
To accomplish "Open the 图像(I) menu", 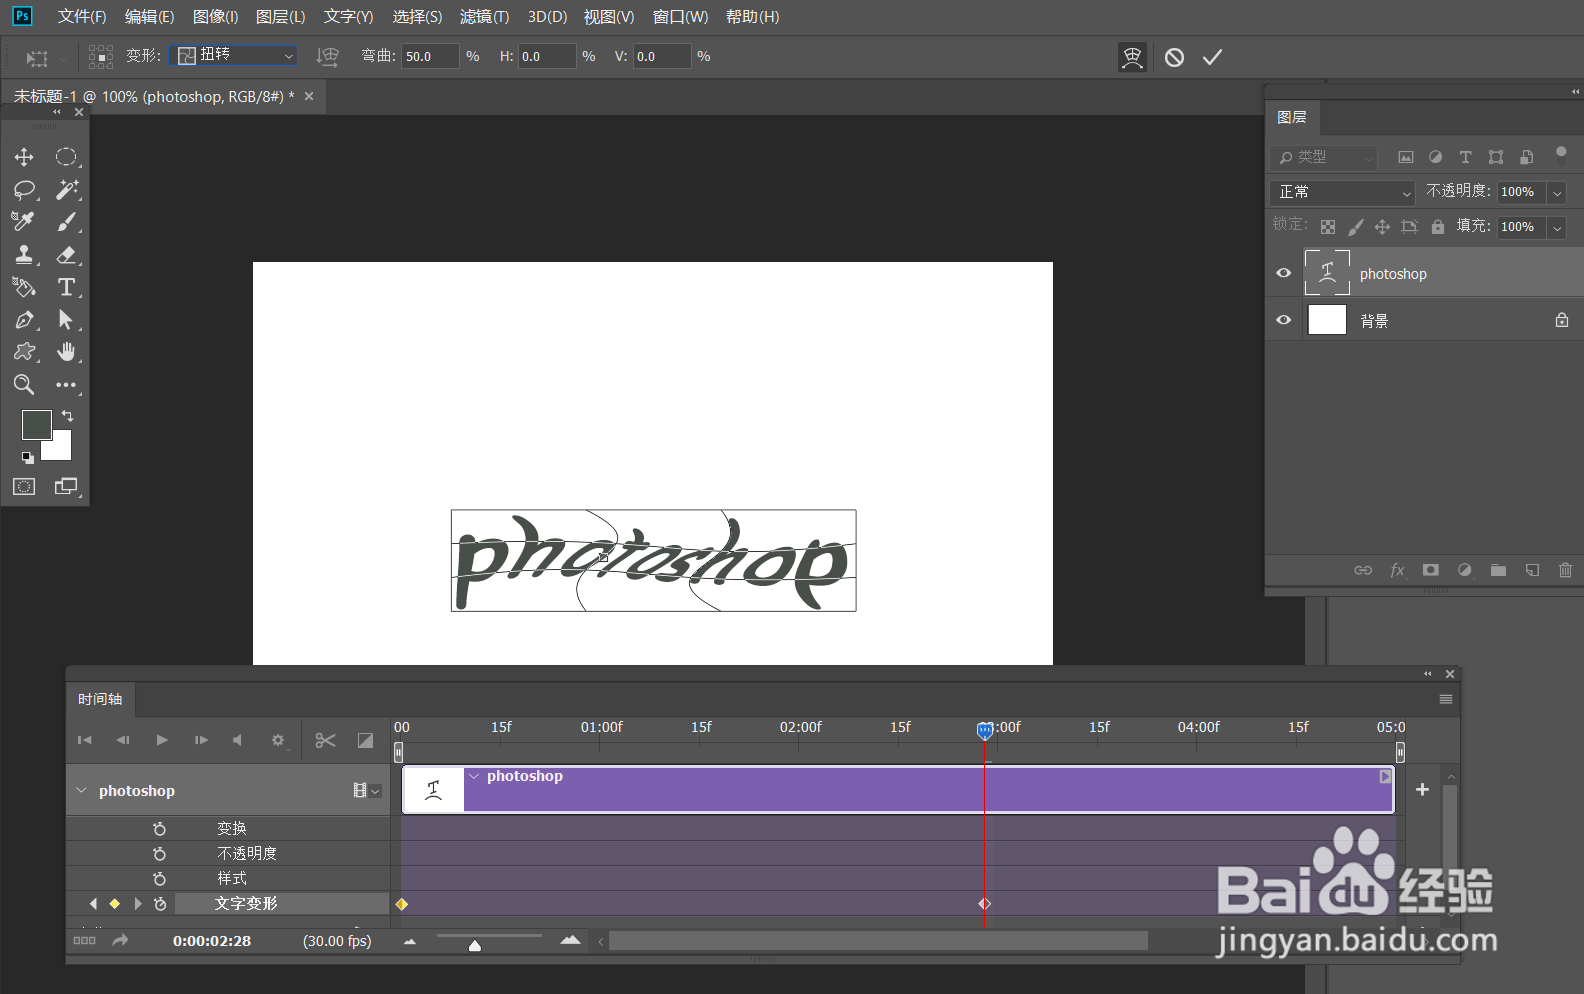I will 216,17.
